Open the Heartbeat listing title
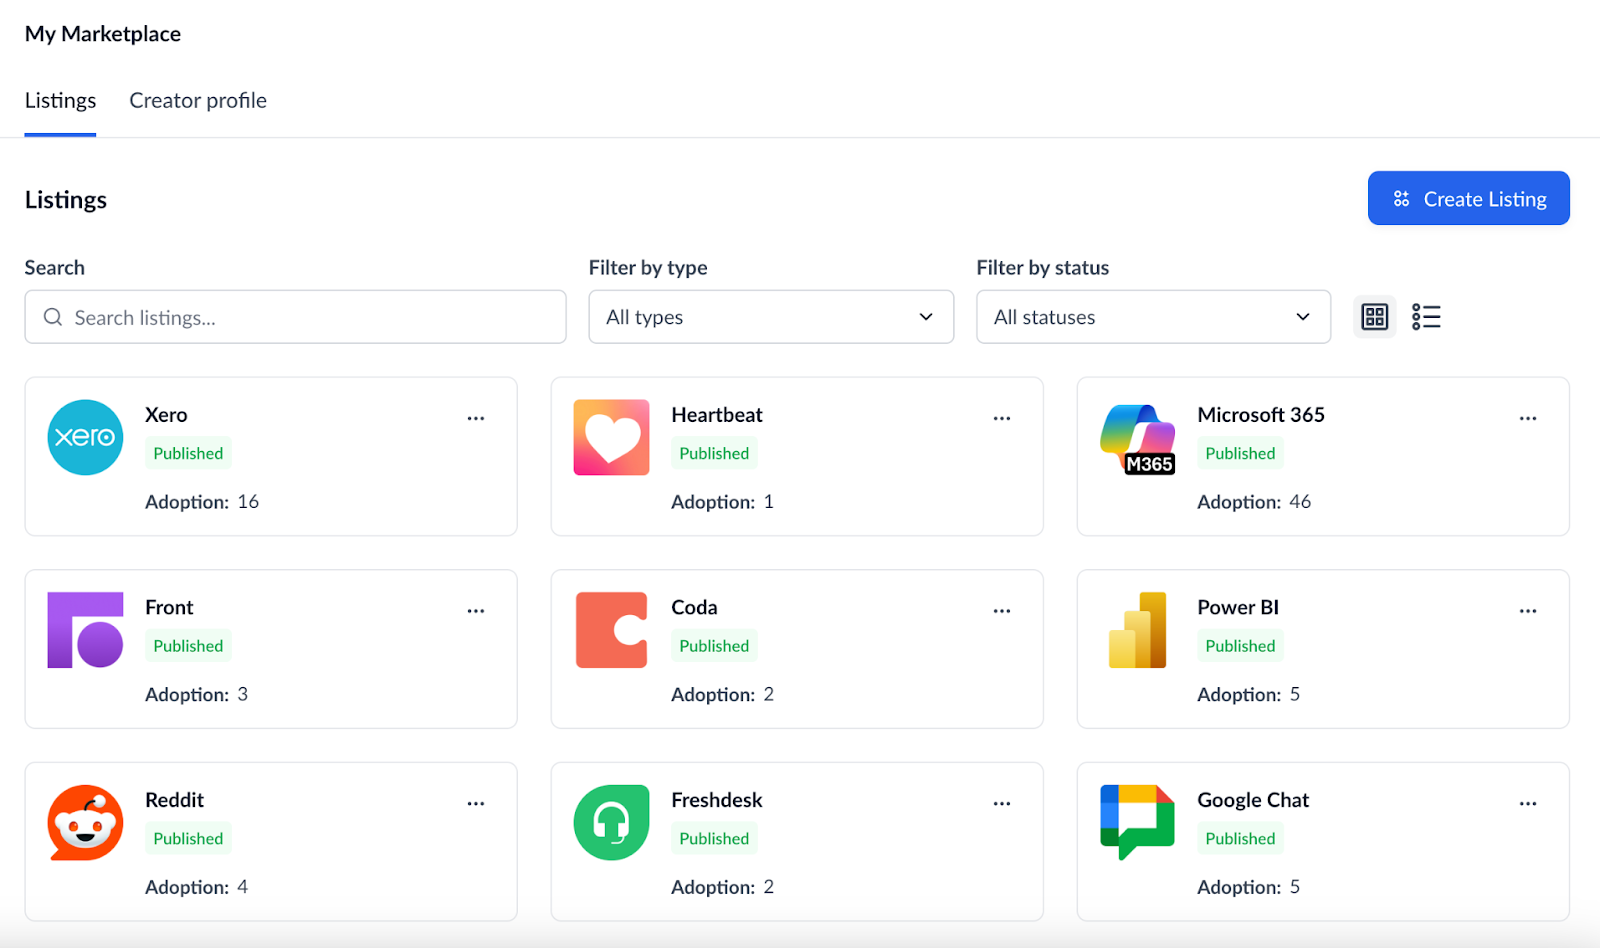 coord(717,414)
